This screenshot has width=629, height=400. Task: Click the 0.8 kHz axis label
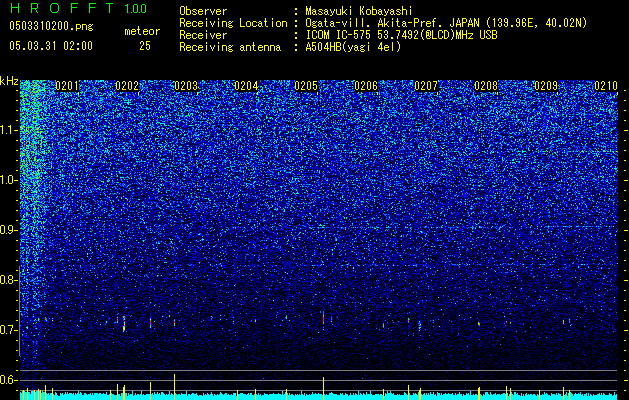[x=8, y=280]
